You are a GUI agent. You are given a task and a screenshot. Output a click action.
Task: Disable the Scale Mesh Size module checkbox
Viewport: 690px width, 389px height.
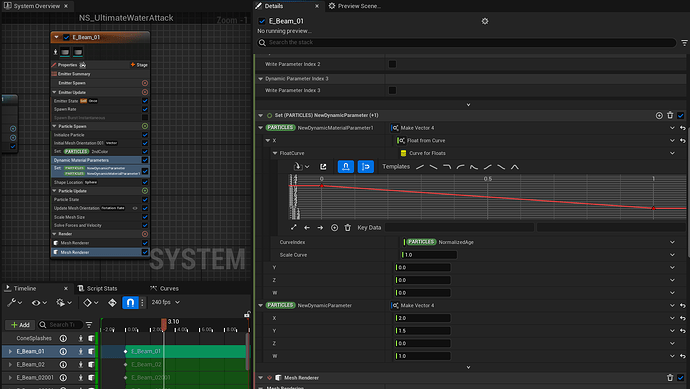coord(145,217)
